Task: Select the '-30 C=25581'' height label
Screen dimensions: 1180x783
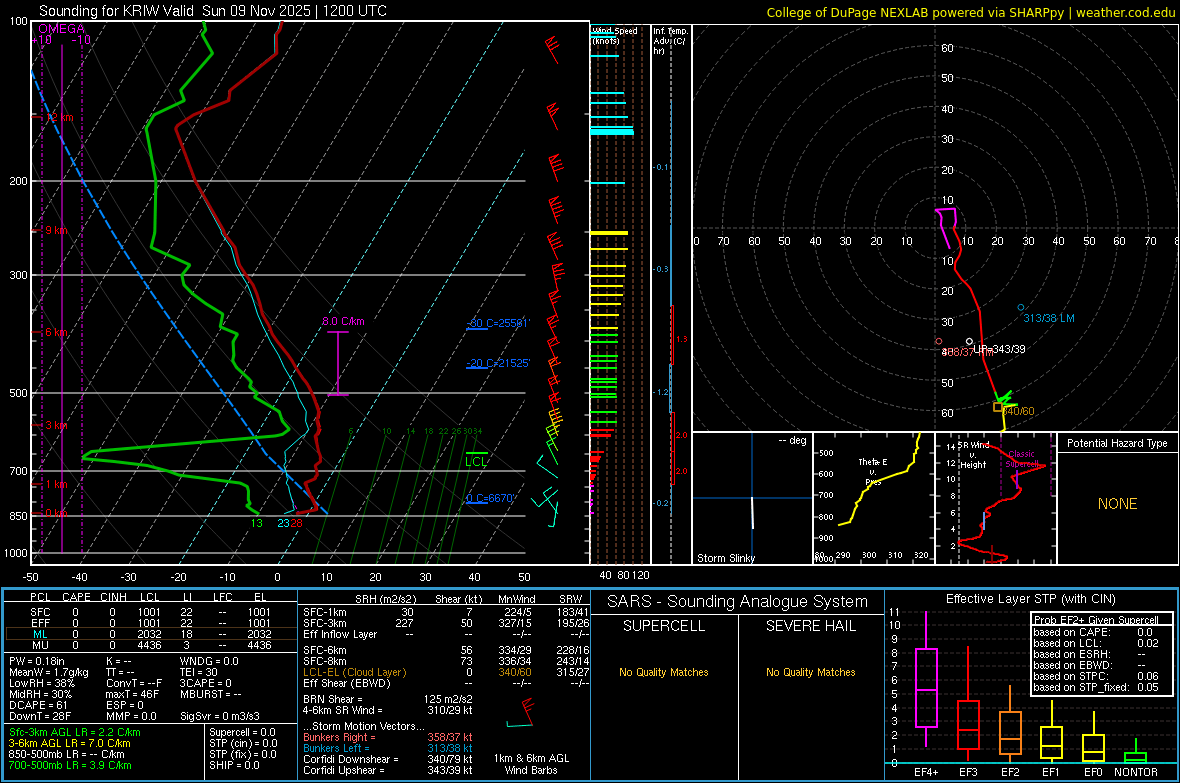Action: coord(498,323)
